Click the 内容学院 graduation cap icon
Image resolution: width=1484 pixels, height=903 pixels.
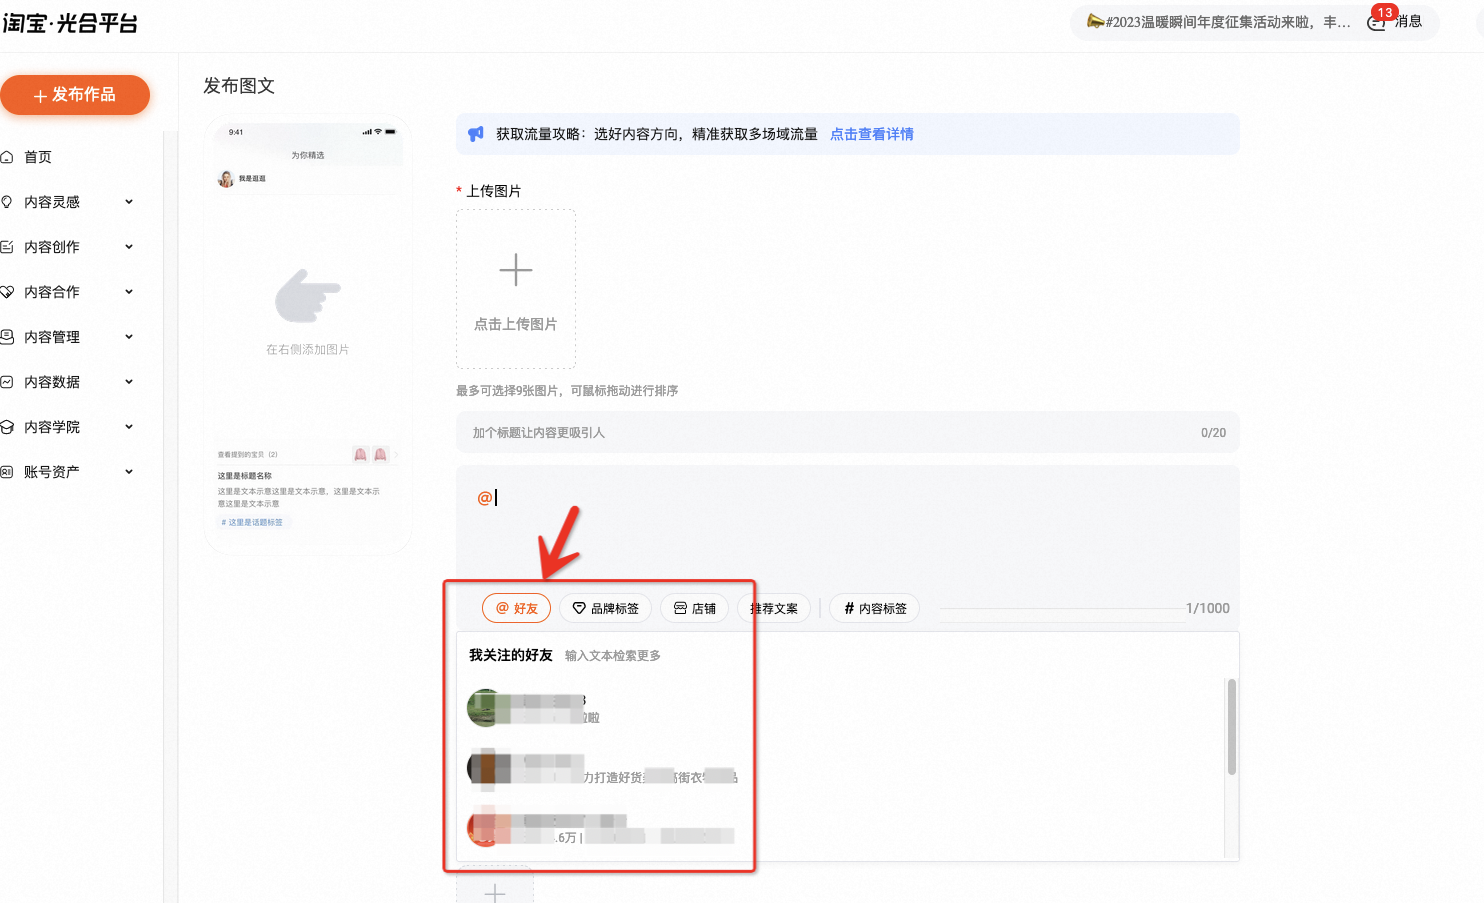coord(7,427)
